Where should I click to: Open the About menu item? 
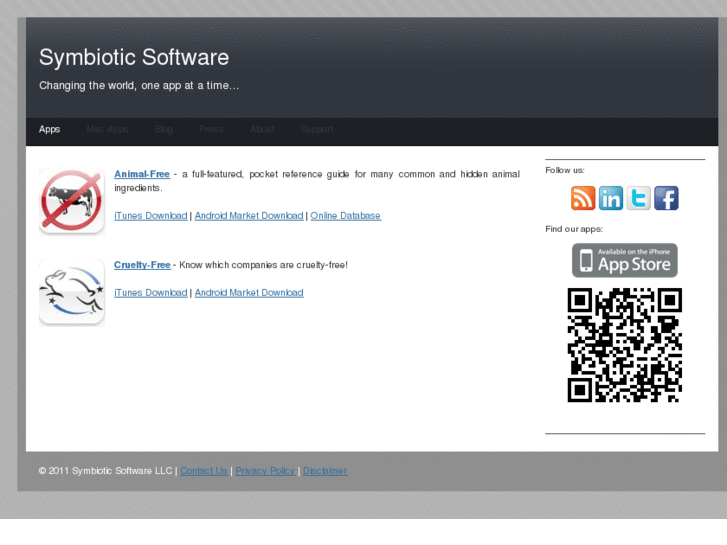(x=262, y=129)
